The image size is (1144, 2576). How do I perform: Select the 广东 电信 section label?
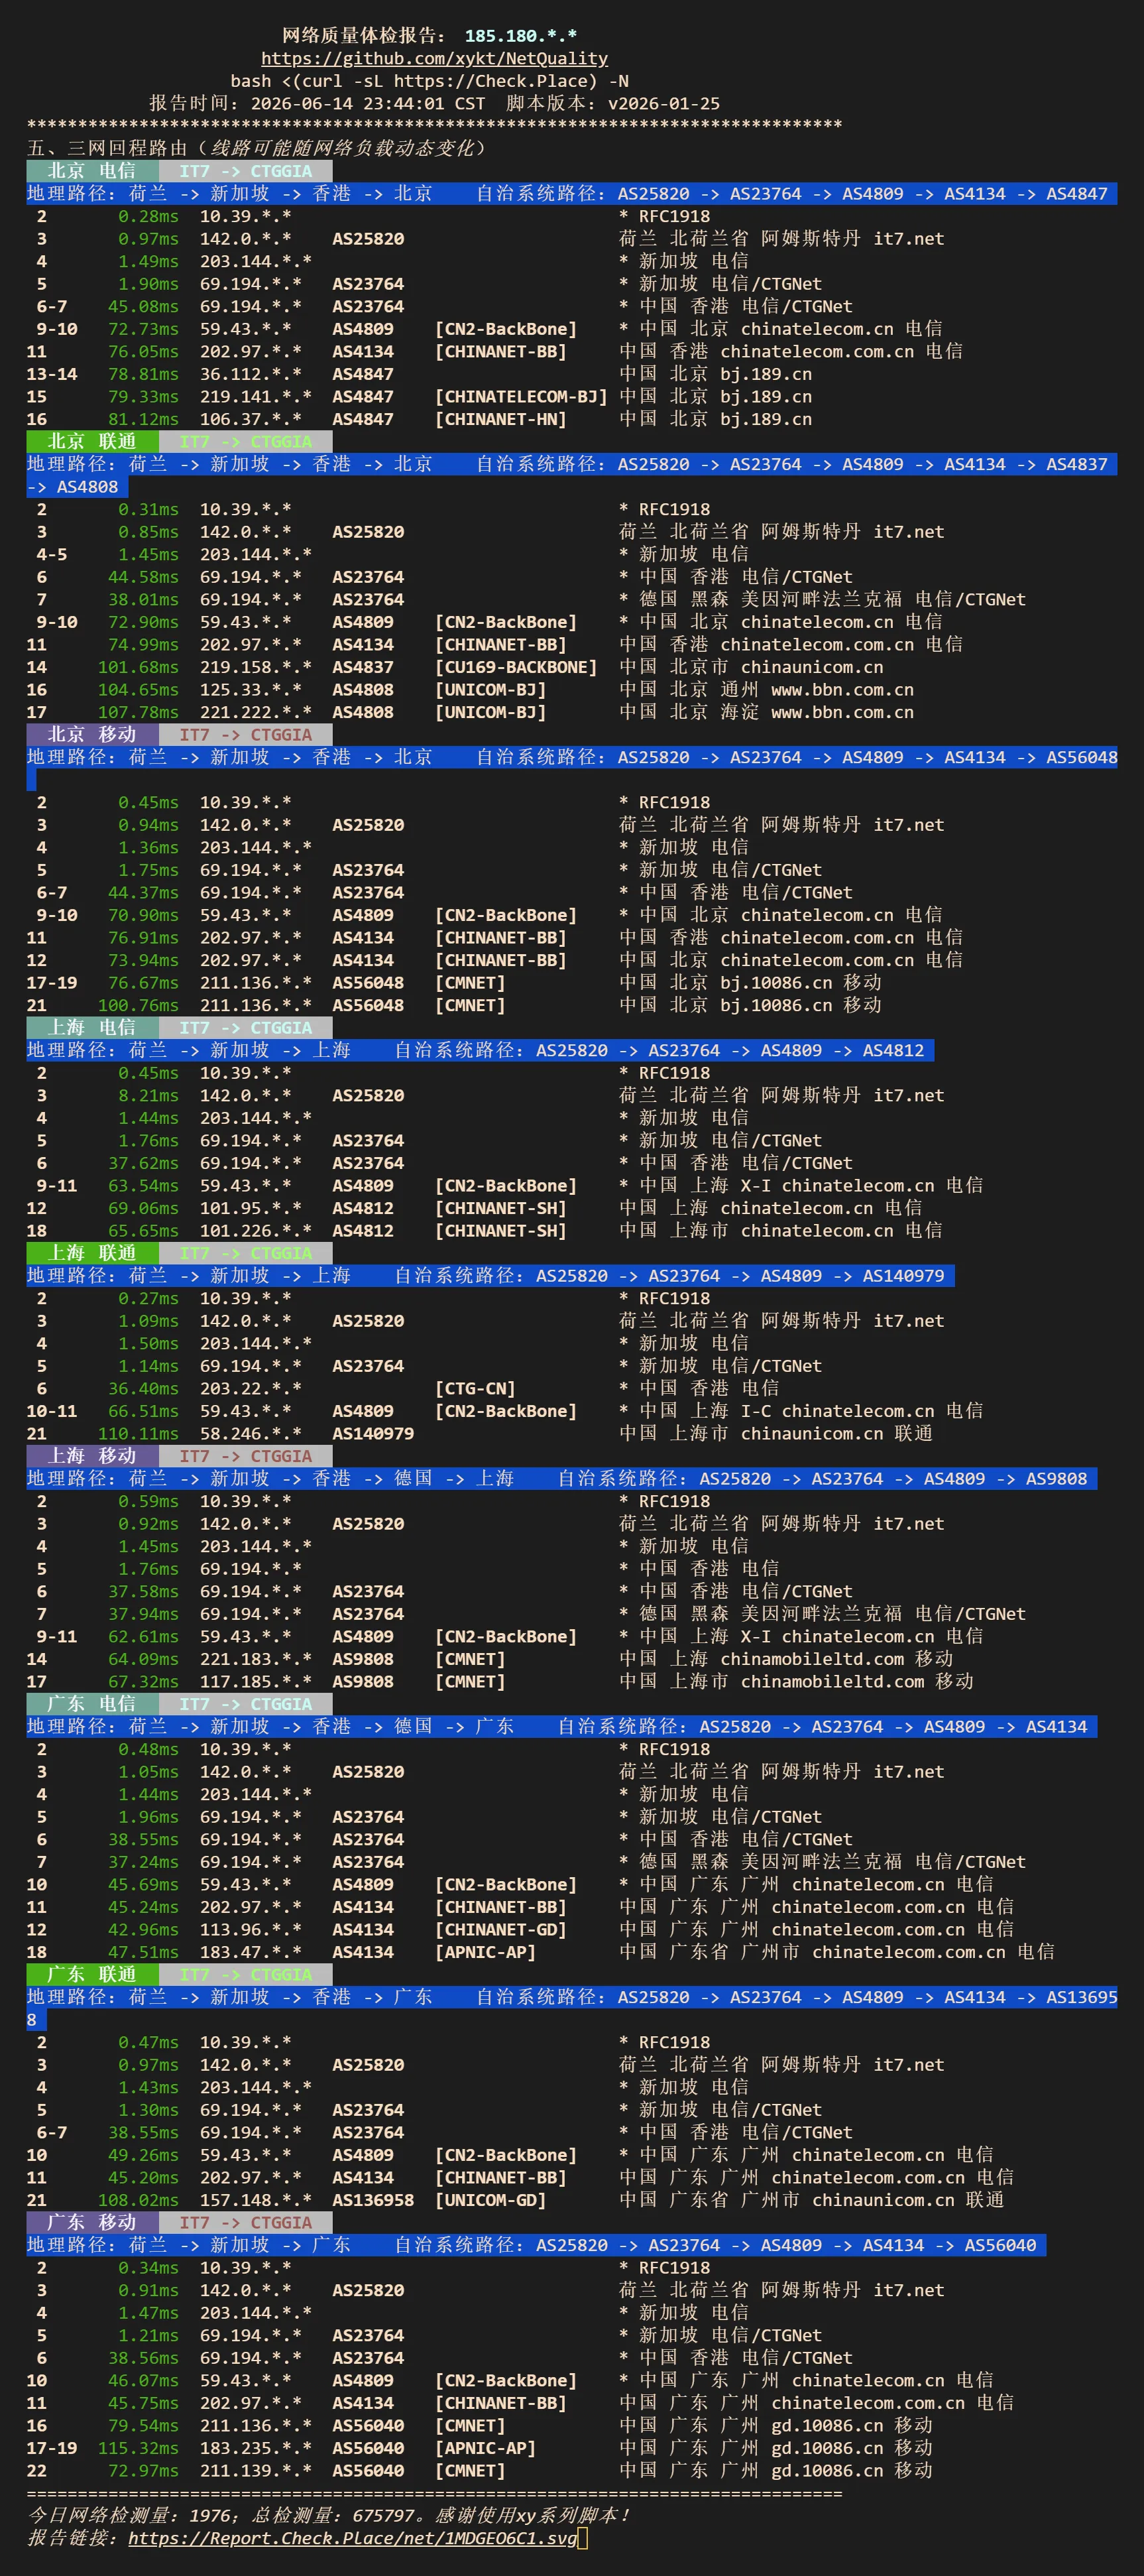click(x=92, y=1704)
